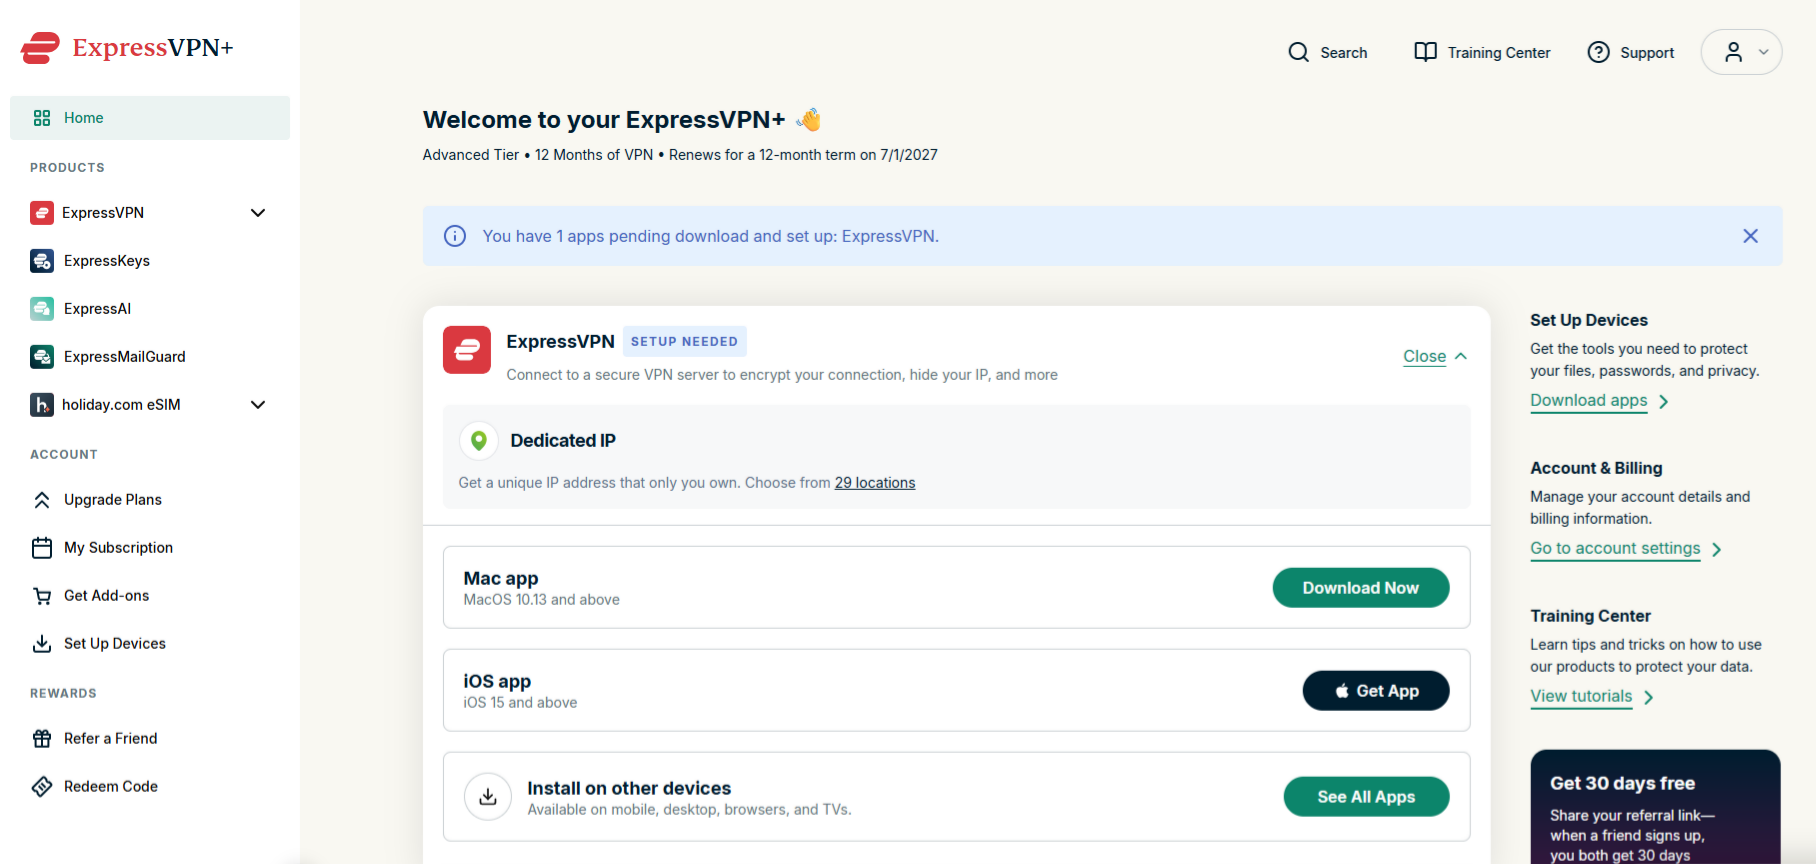Open Get Add-ons page
The width and height of the screenshot is (1816, 864).
click(x=106, y=596)
